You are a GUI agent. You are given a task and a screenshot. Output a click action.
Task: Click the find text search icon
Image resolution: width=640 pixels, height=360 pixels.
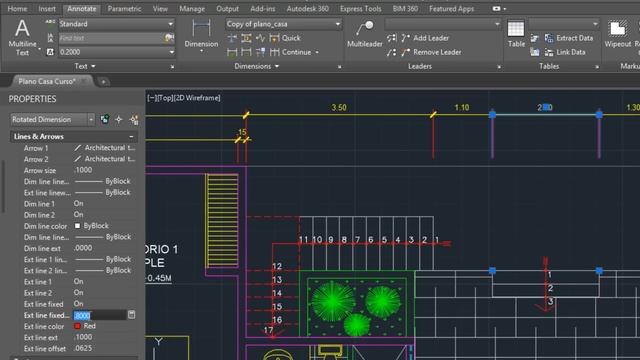169,38
